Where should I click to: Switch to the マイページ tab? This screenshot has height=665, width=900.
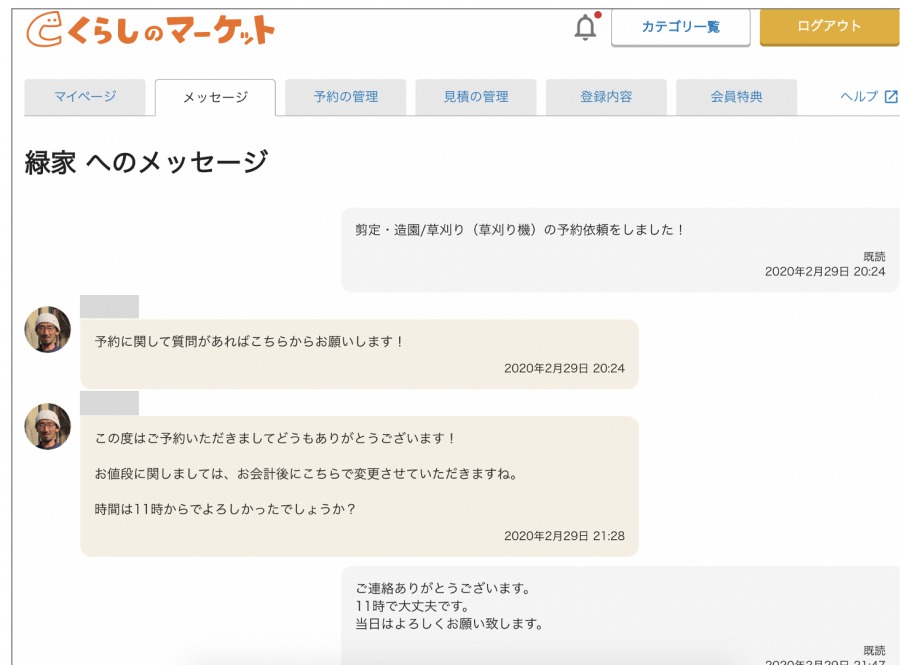click(85, 97)
